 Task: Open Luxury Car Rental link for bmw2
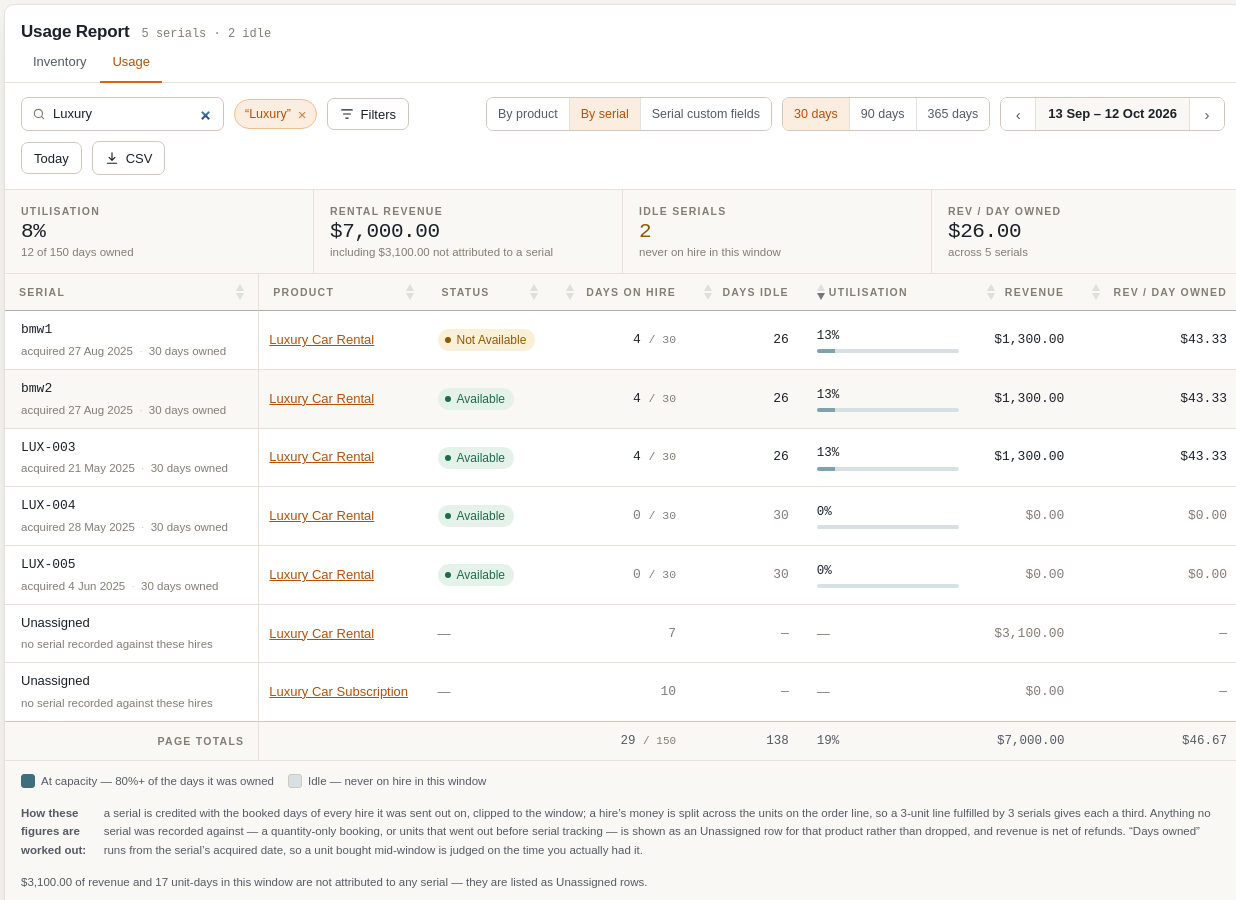[321, 399]
